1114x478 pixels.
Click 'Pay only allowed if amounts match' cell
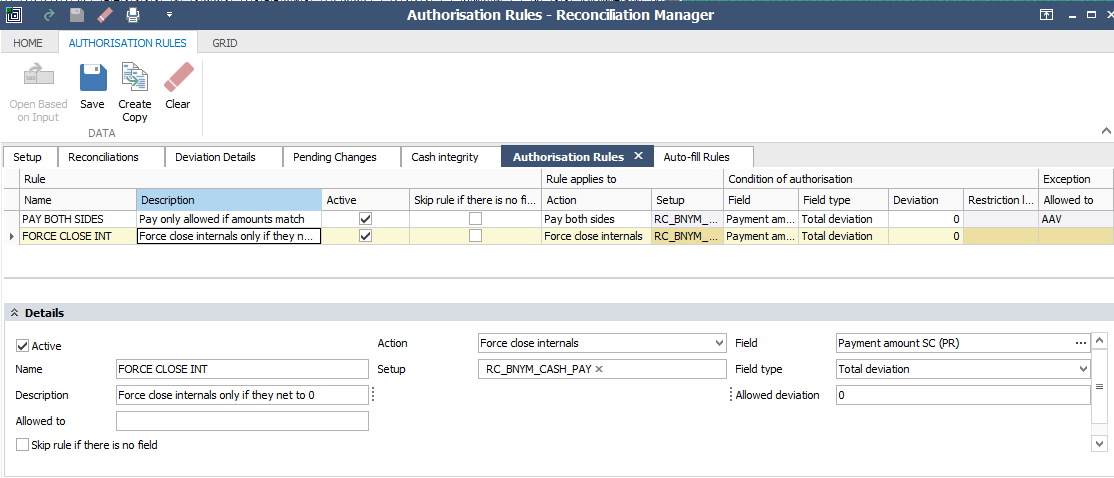[229, 219]
